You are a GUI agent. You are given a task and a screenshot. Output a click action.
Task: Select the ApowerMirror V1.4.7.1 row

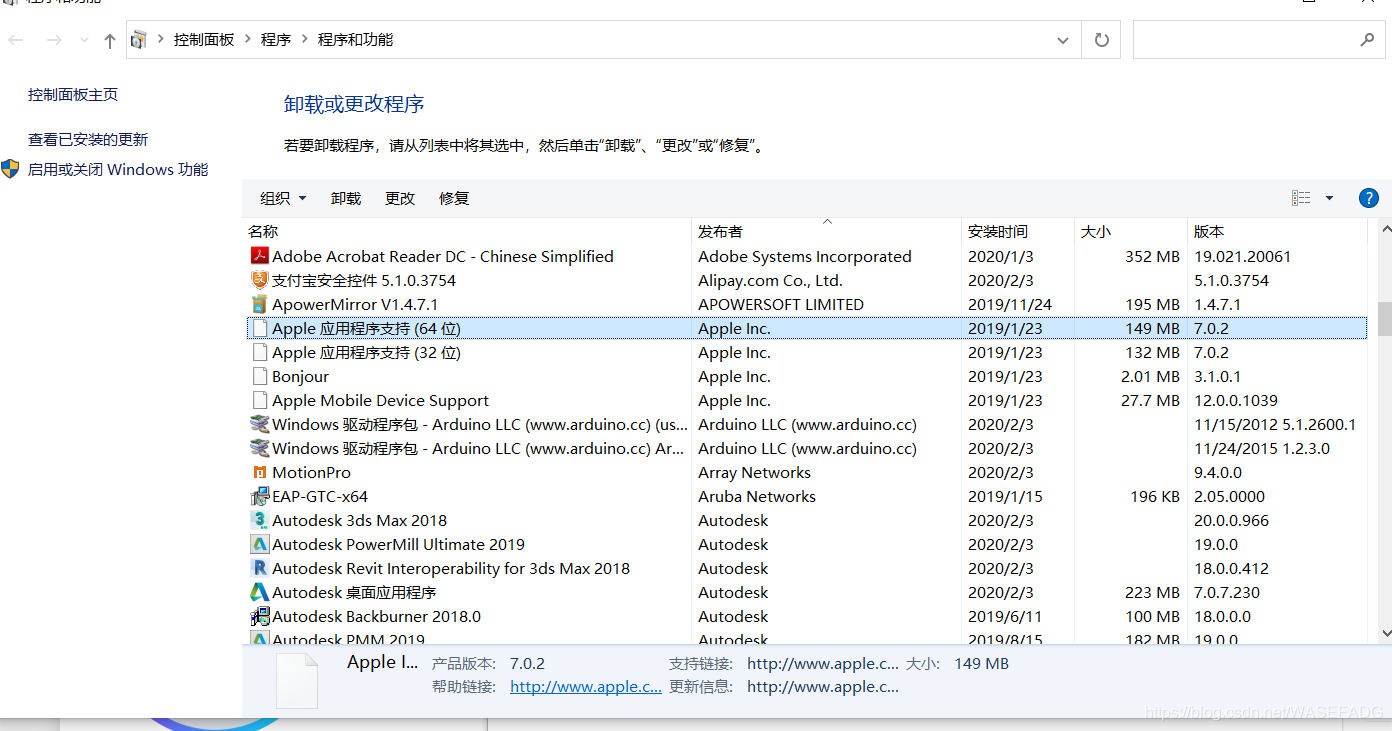806,304
